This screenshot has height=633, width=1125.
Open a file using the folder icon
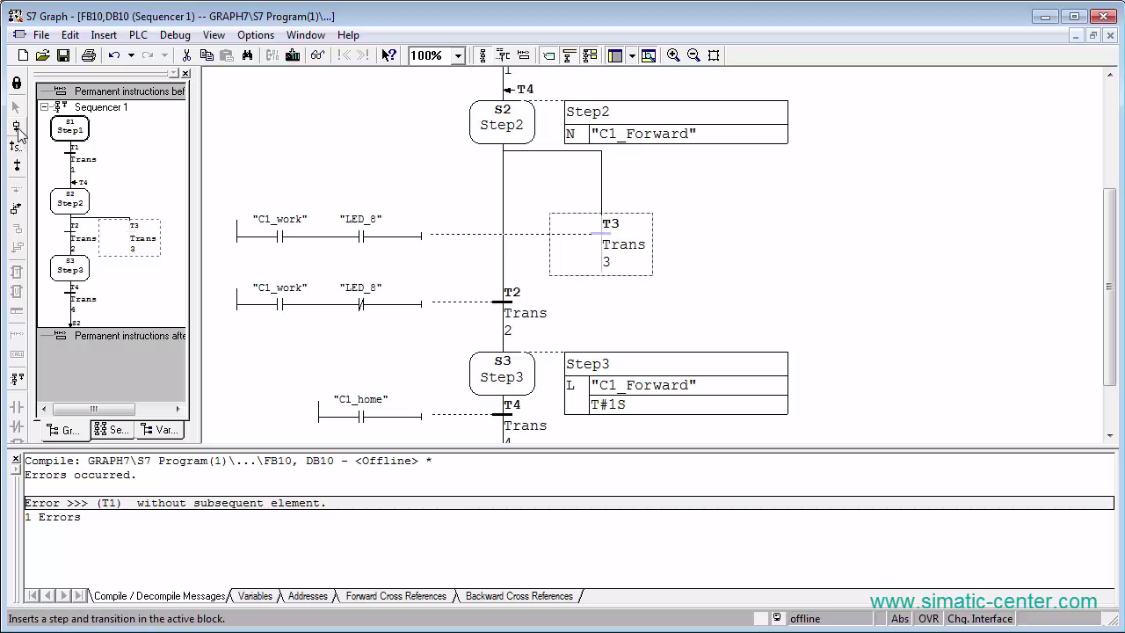[42, 55]
